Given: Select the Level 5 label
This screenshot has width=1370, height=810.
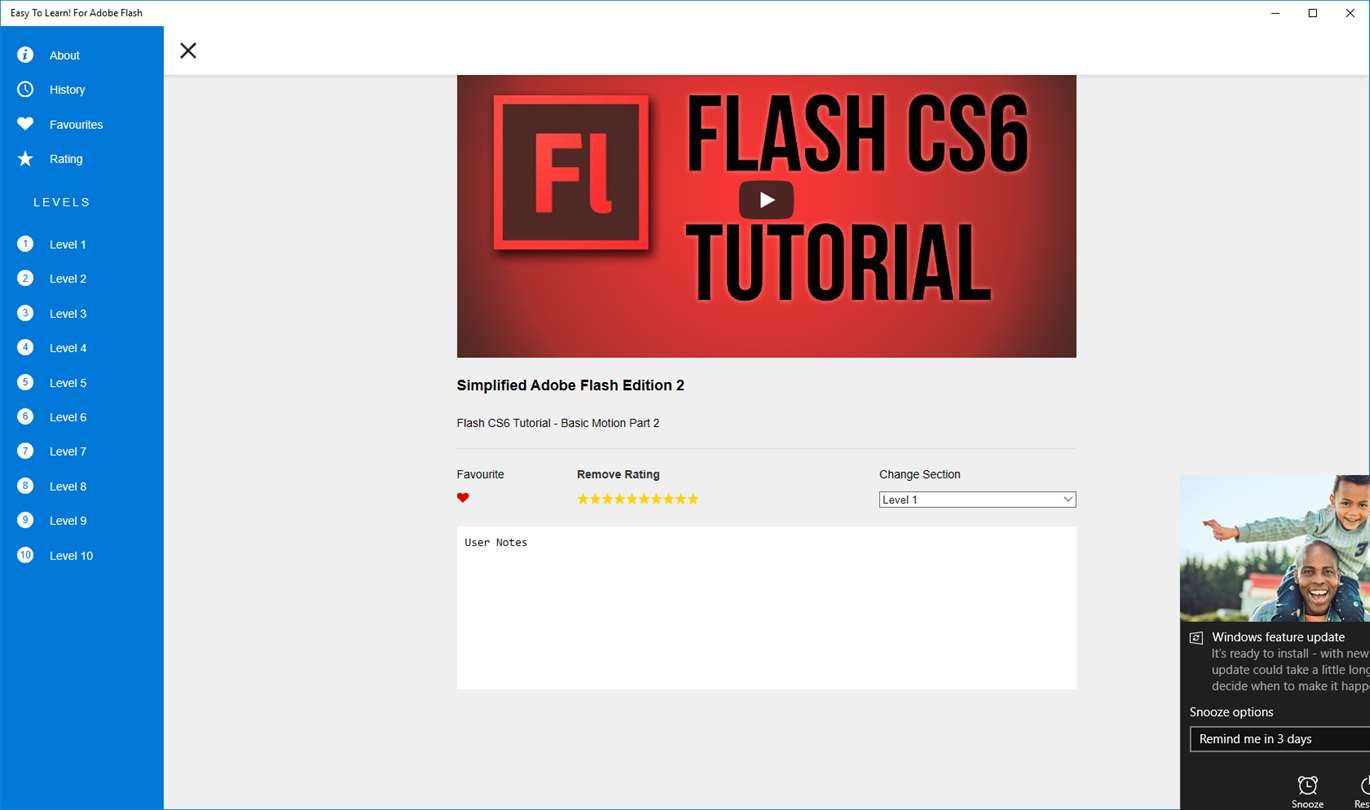Looking at the screenshot, I should pos(68,383).
